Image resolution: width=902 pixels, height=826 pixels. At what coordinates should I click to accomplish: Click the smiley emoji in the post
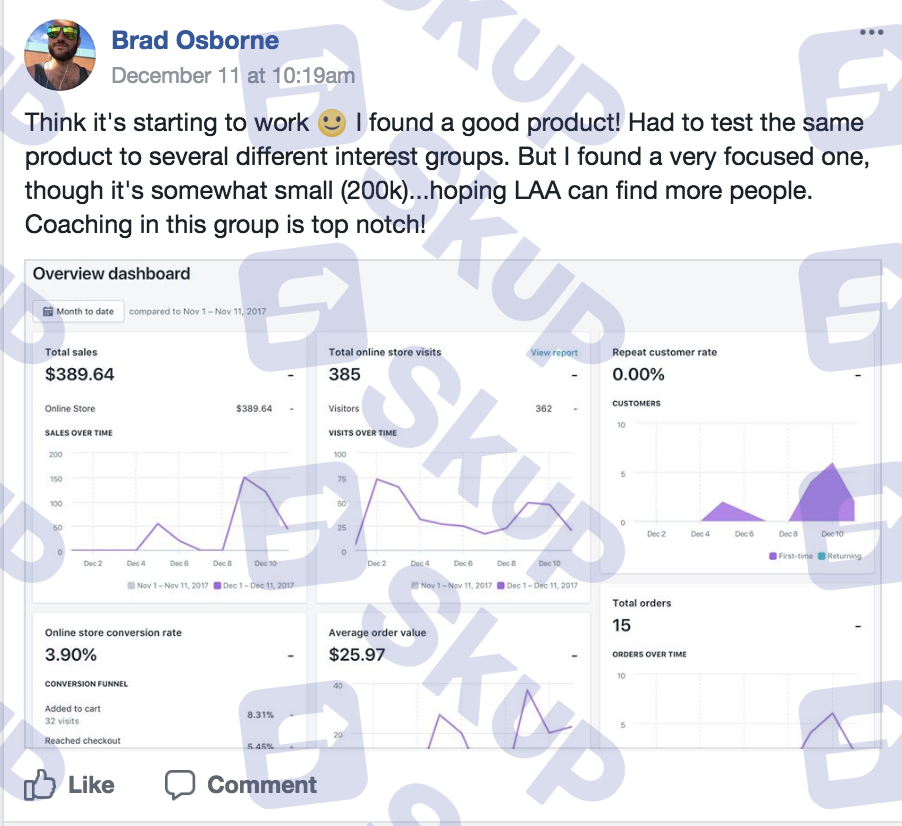(x=332, y=123)
